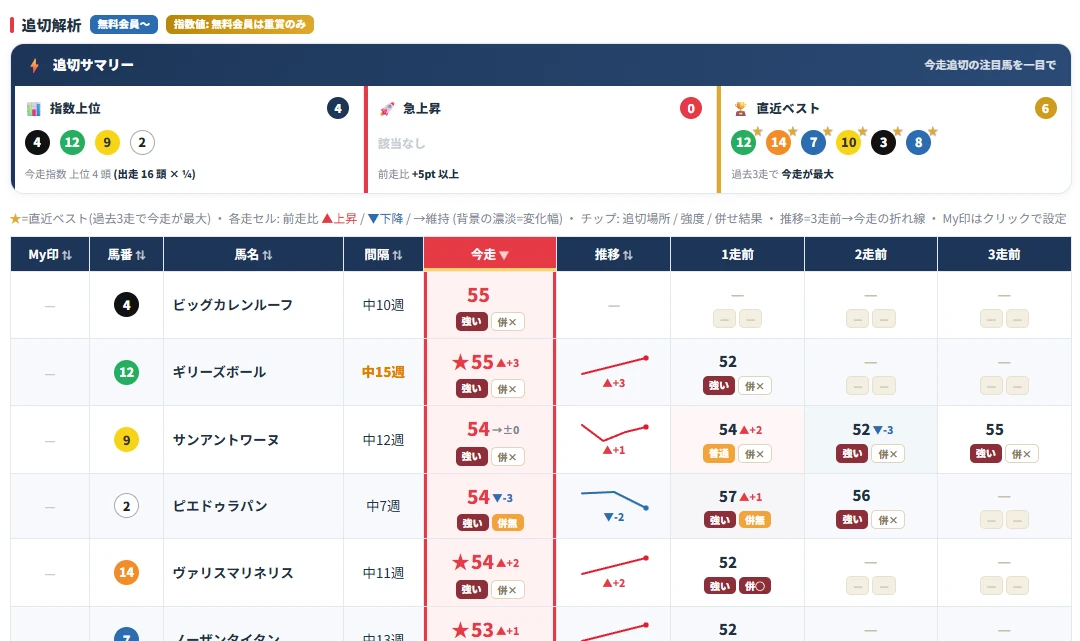
Task: Click starred badge 10 in 直近ベスト card
Action: pos(849,143)
